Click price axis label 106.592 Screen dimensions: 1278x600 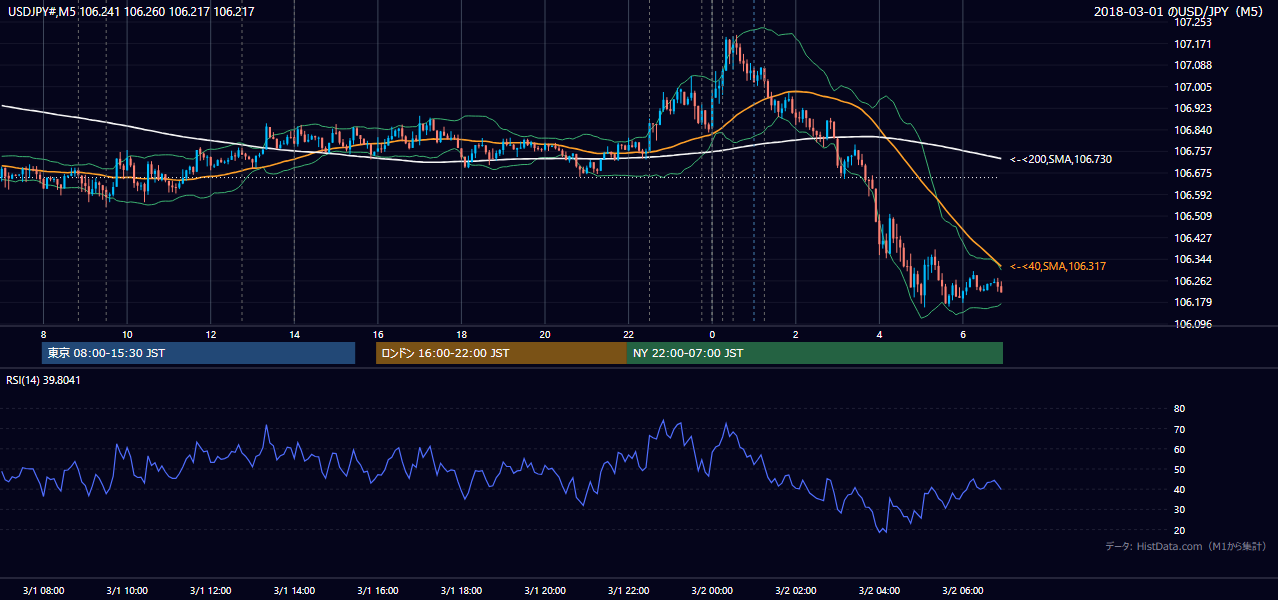tap(1193, 195)
